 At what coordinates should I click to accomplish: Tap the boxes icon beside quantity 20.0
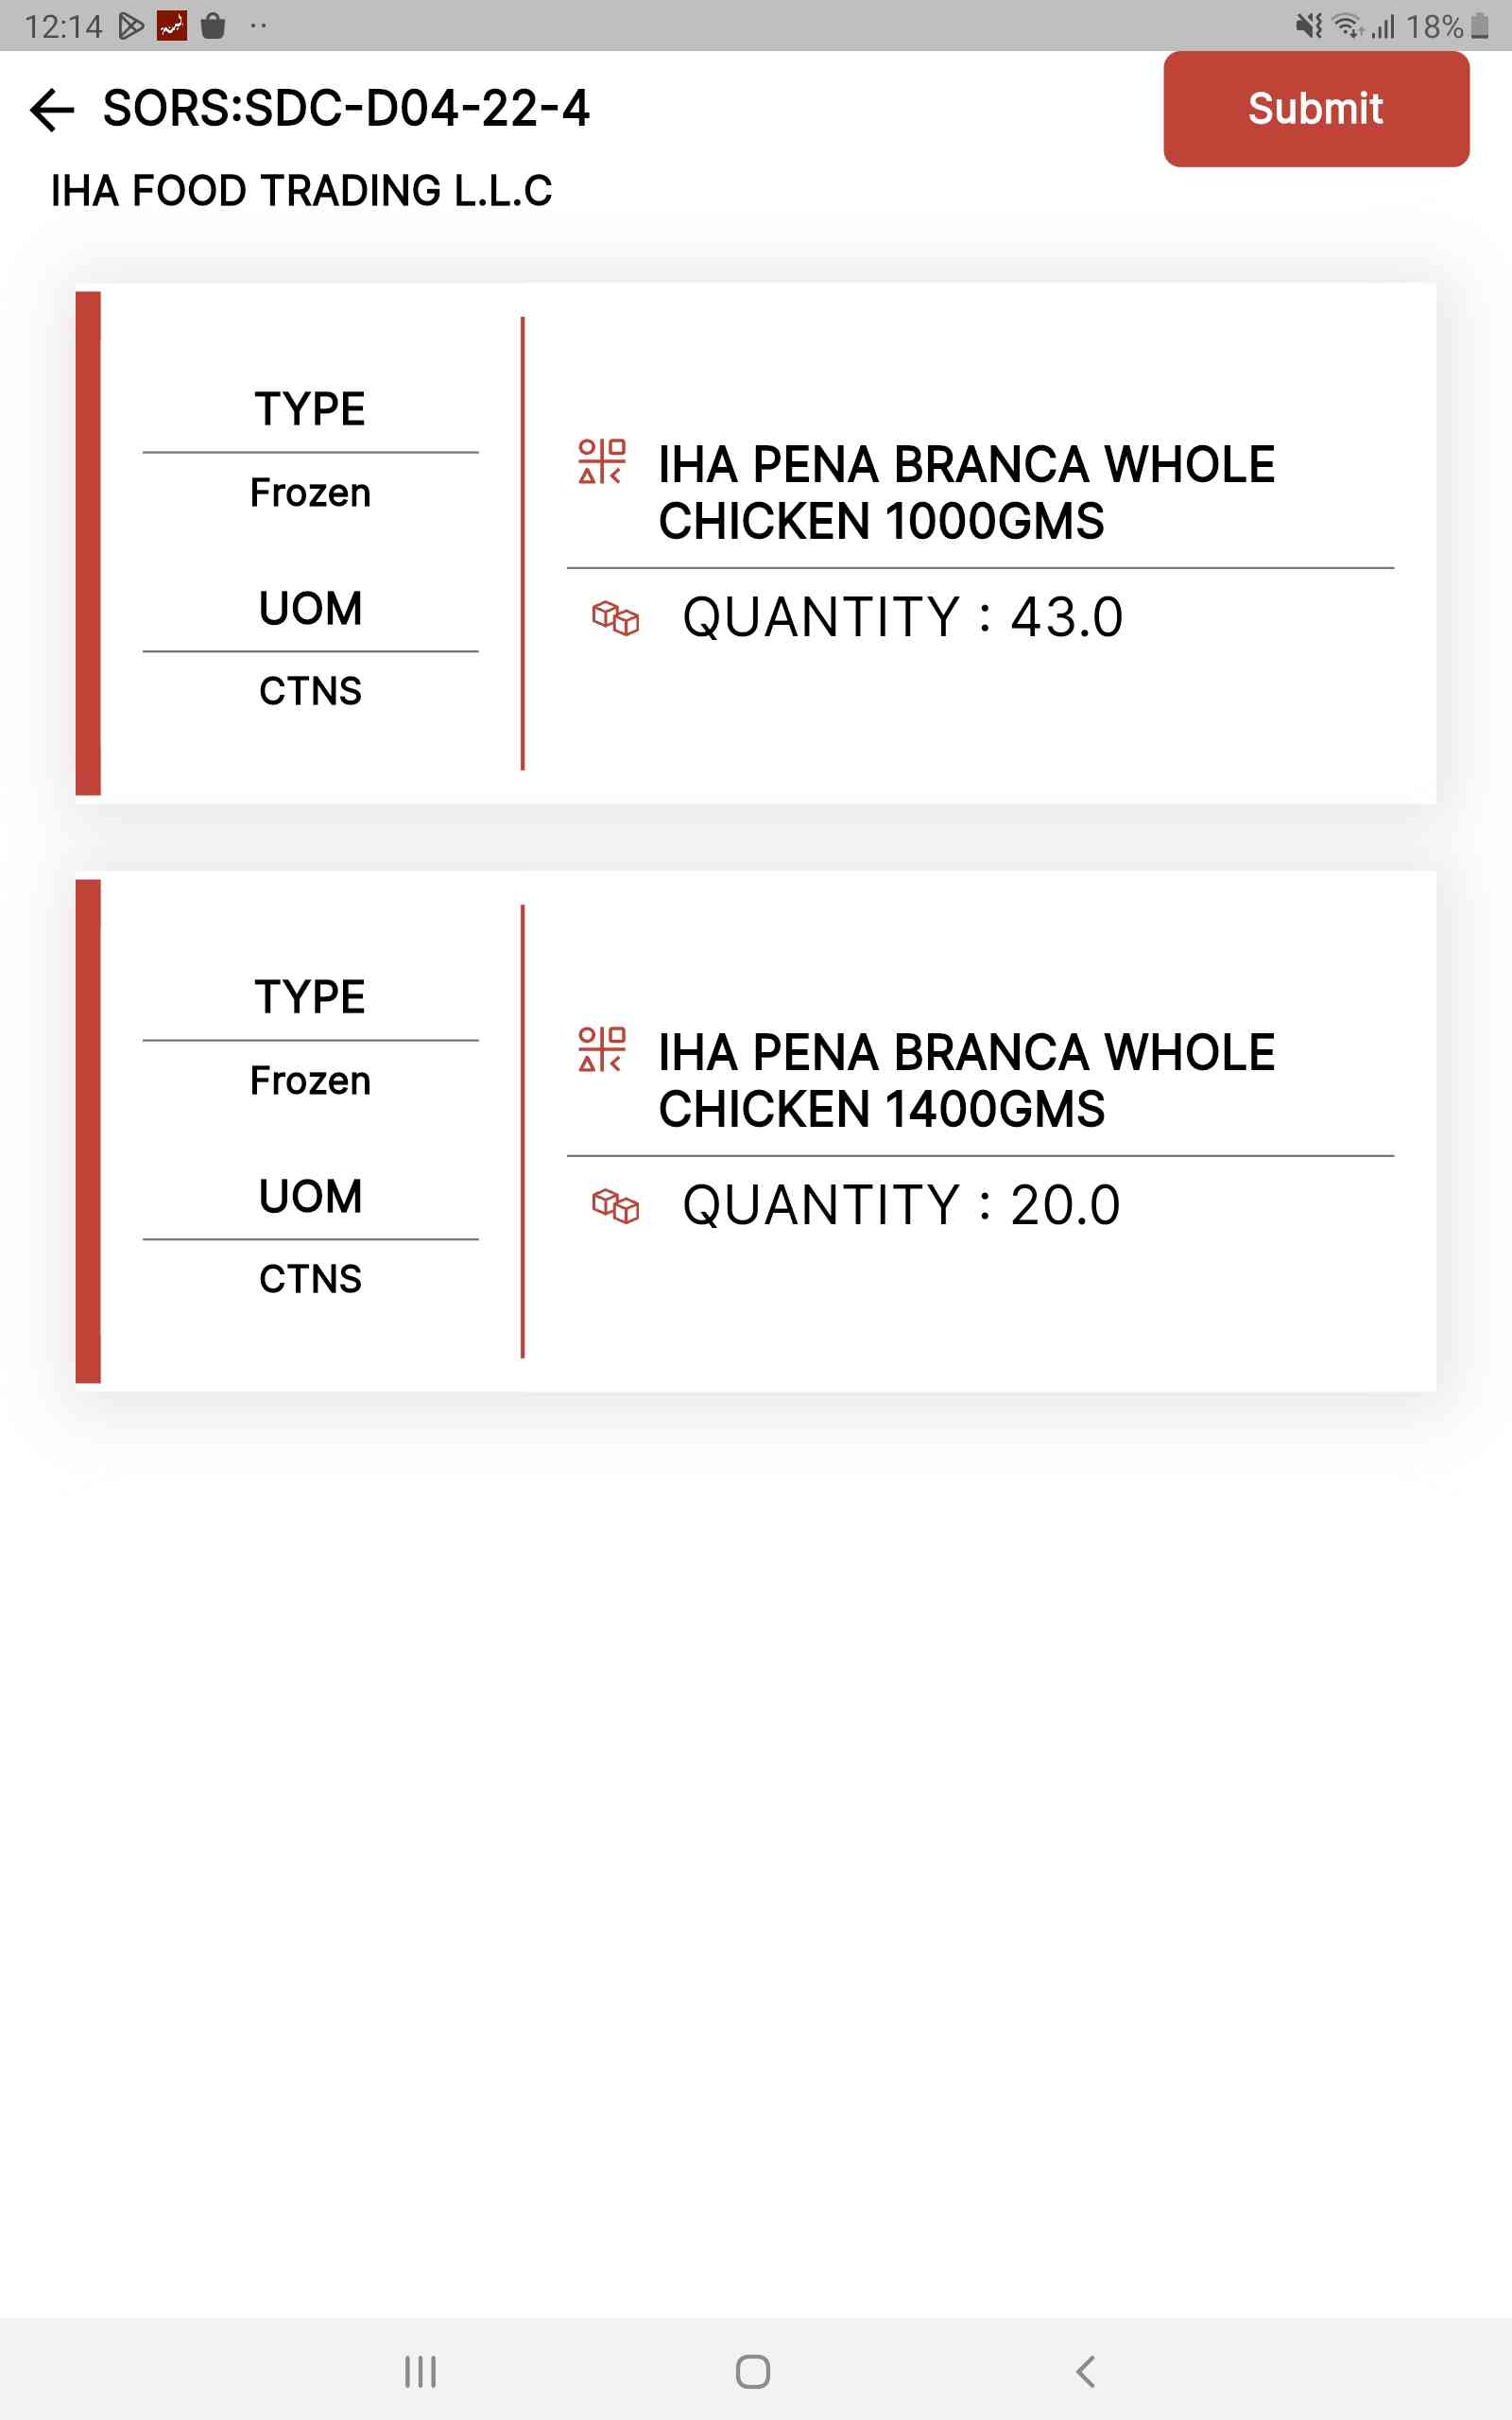tap(615, 1206)
